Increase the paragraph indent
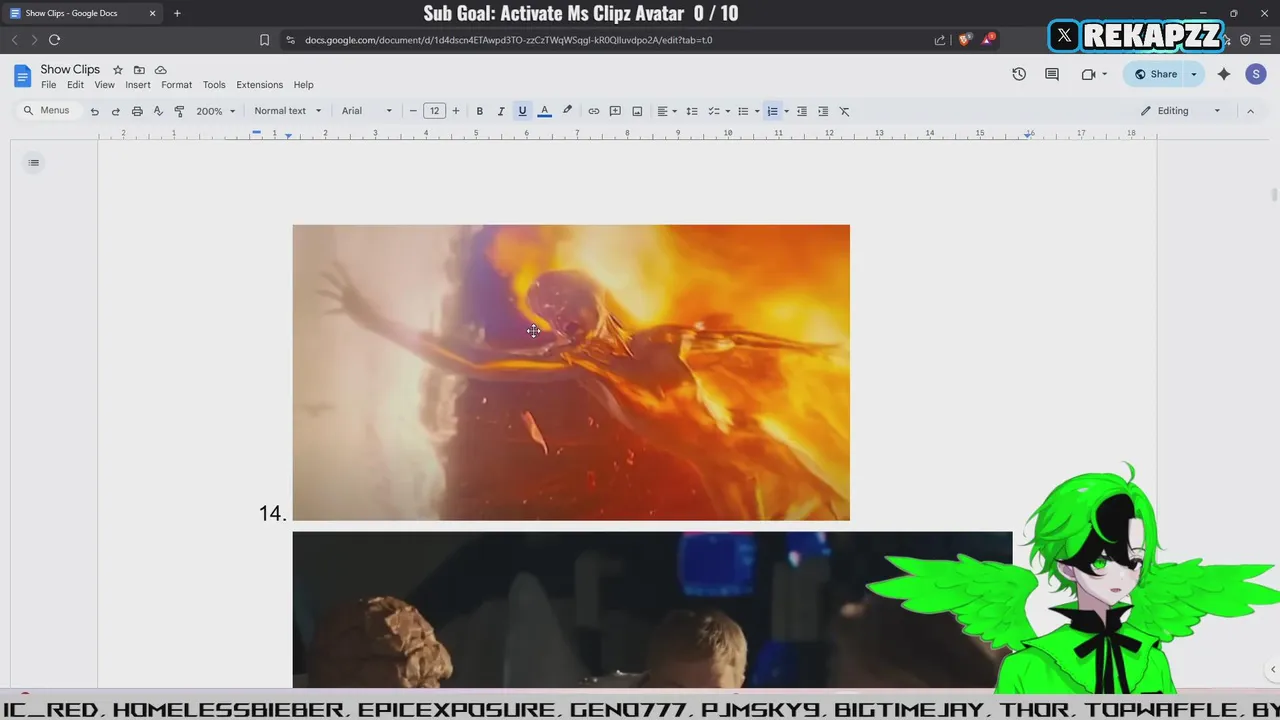 [x=823, y=111]
